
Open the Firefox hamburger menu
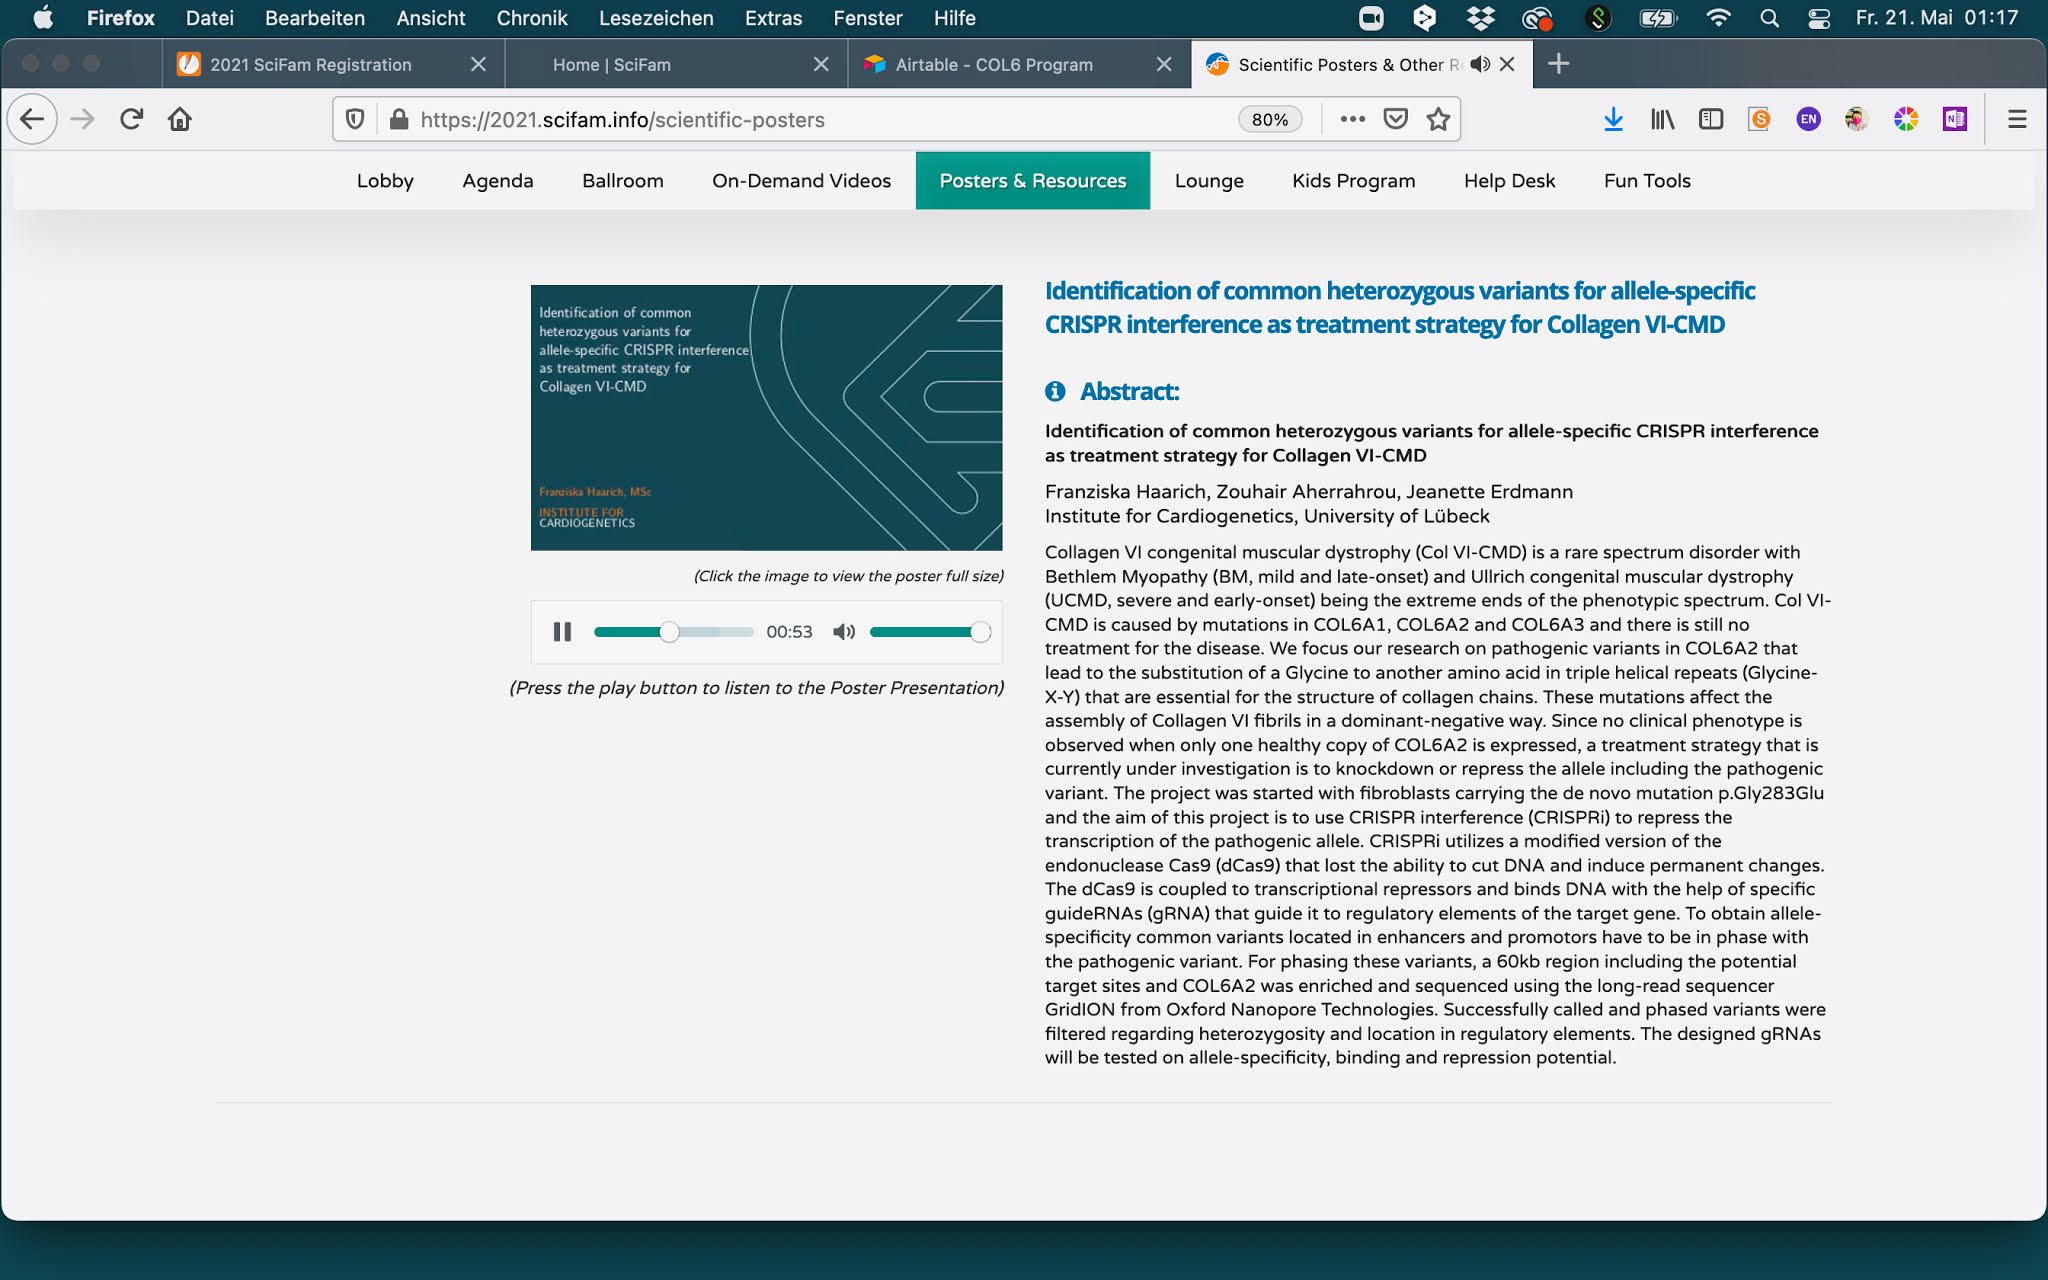pos(2017,119)
